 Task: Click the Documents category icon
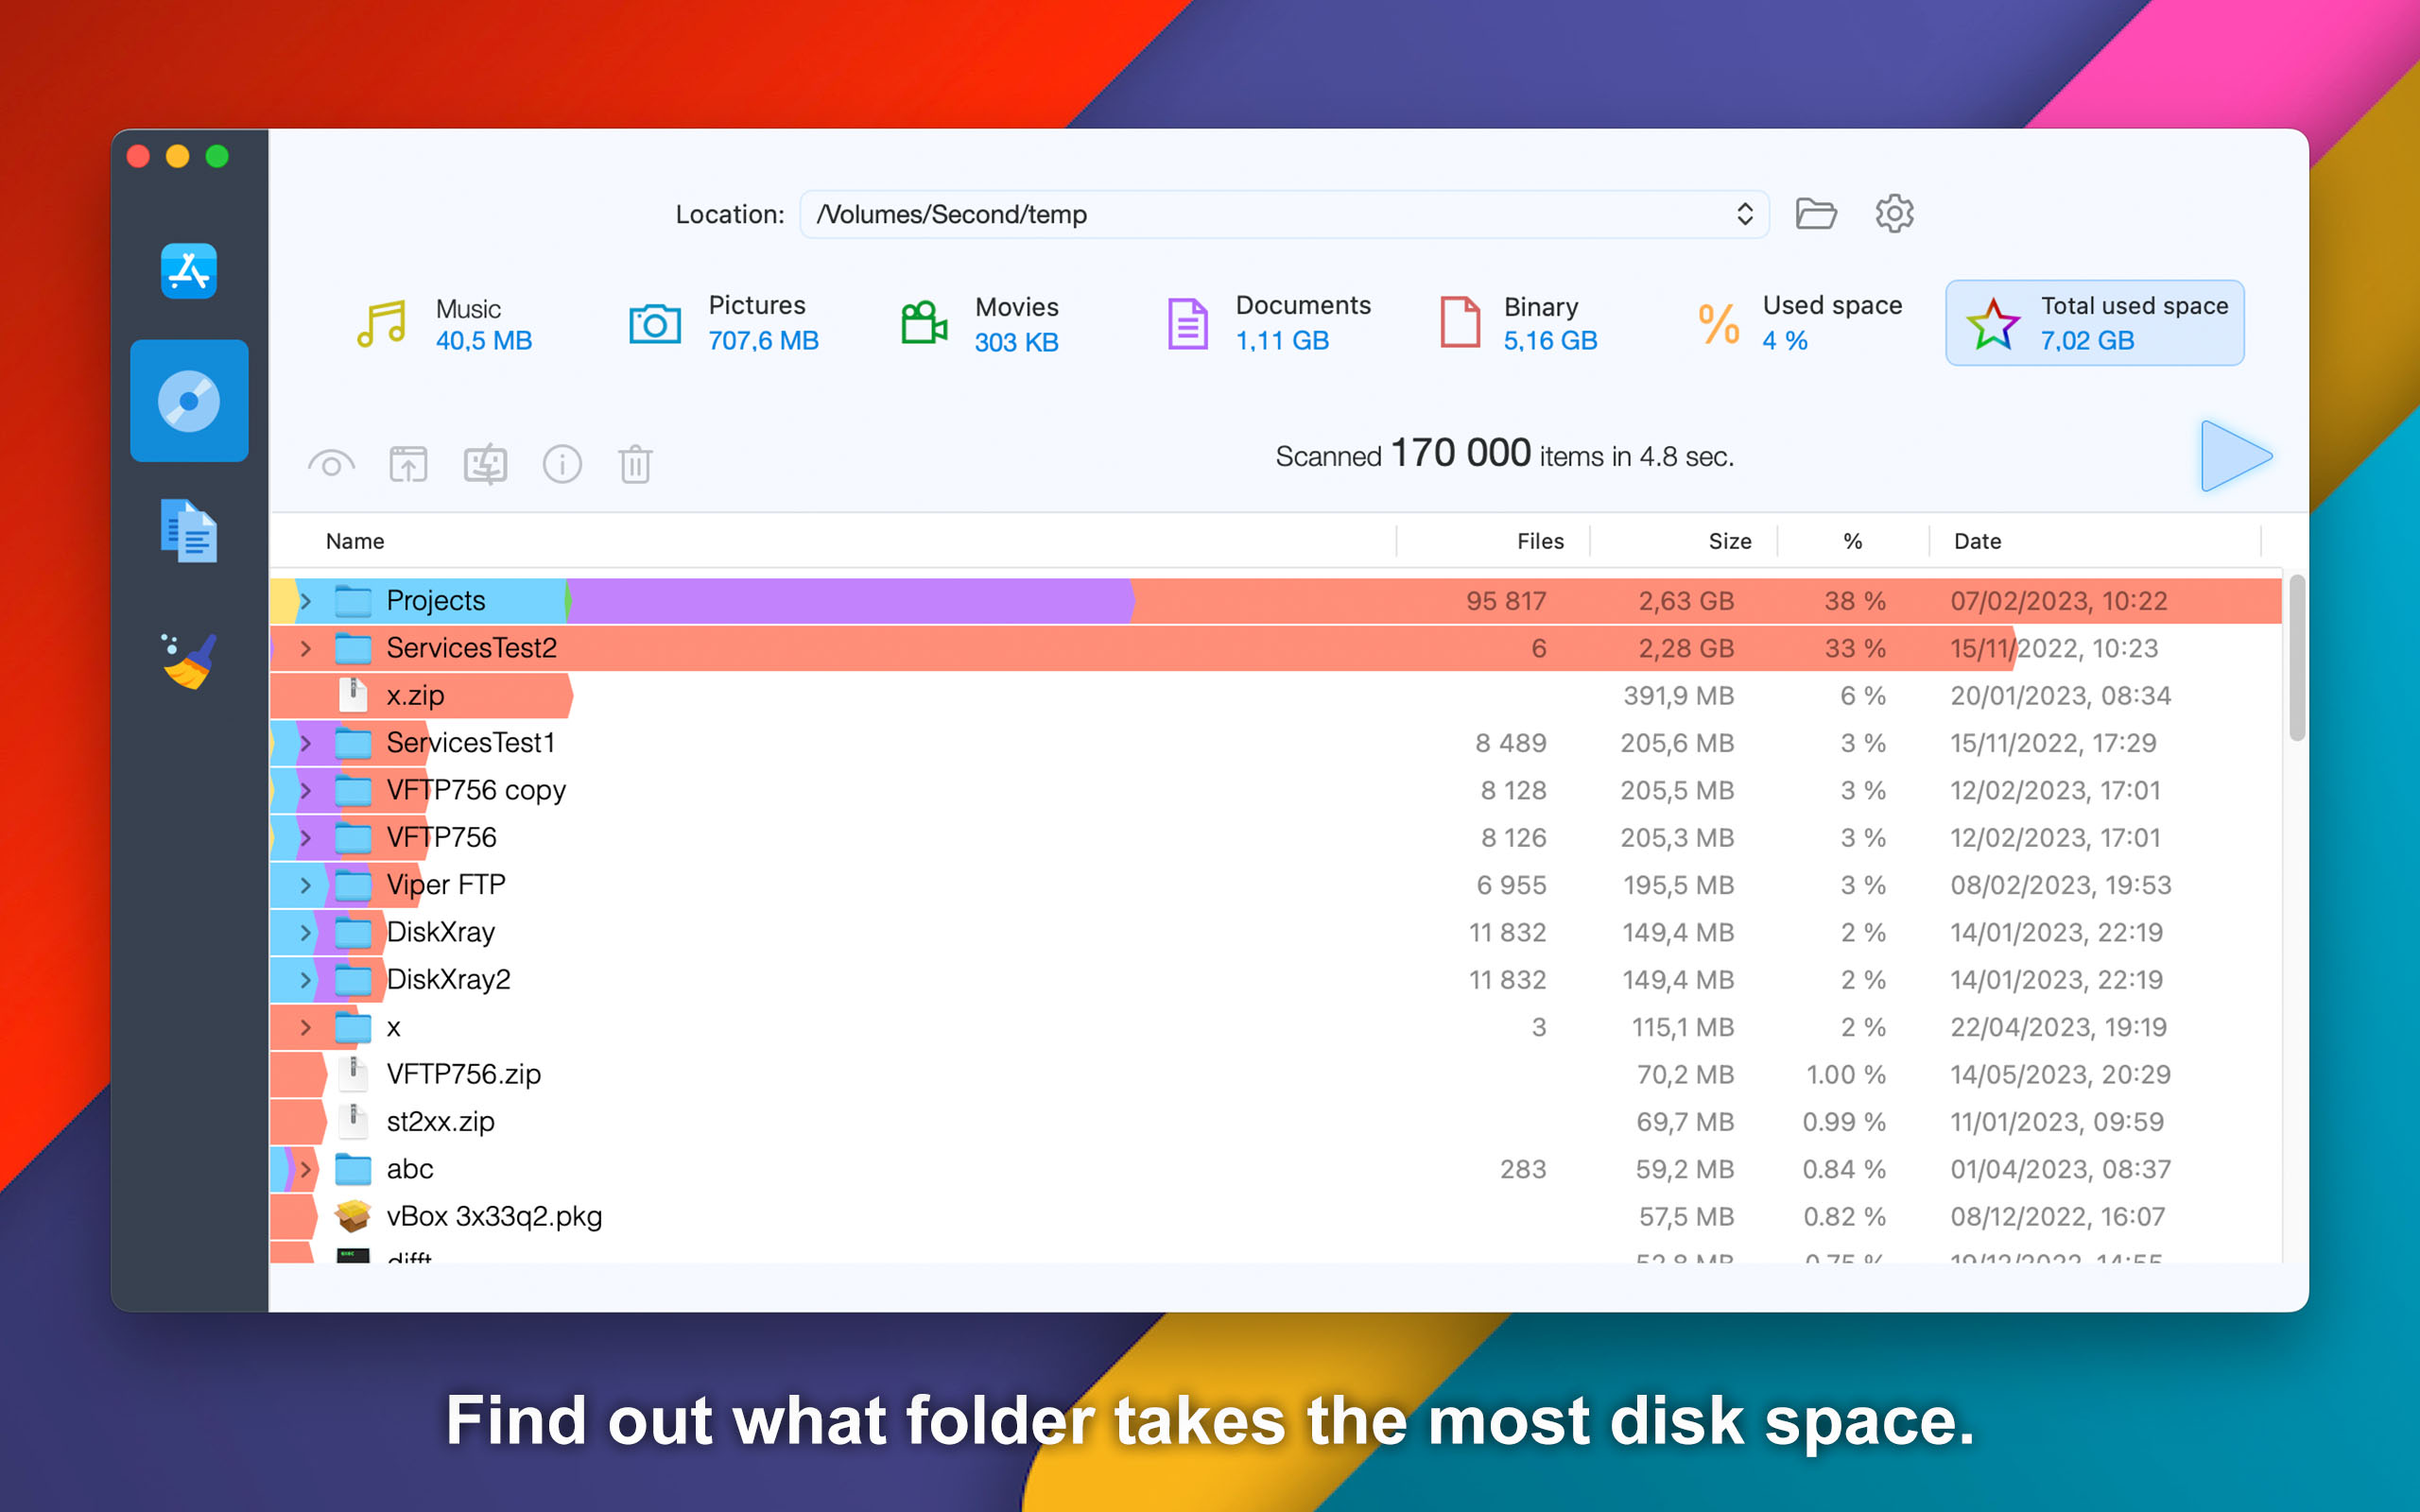[x=1188, y=322]
